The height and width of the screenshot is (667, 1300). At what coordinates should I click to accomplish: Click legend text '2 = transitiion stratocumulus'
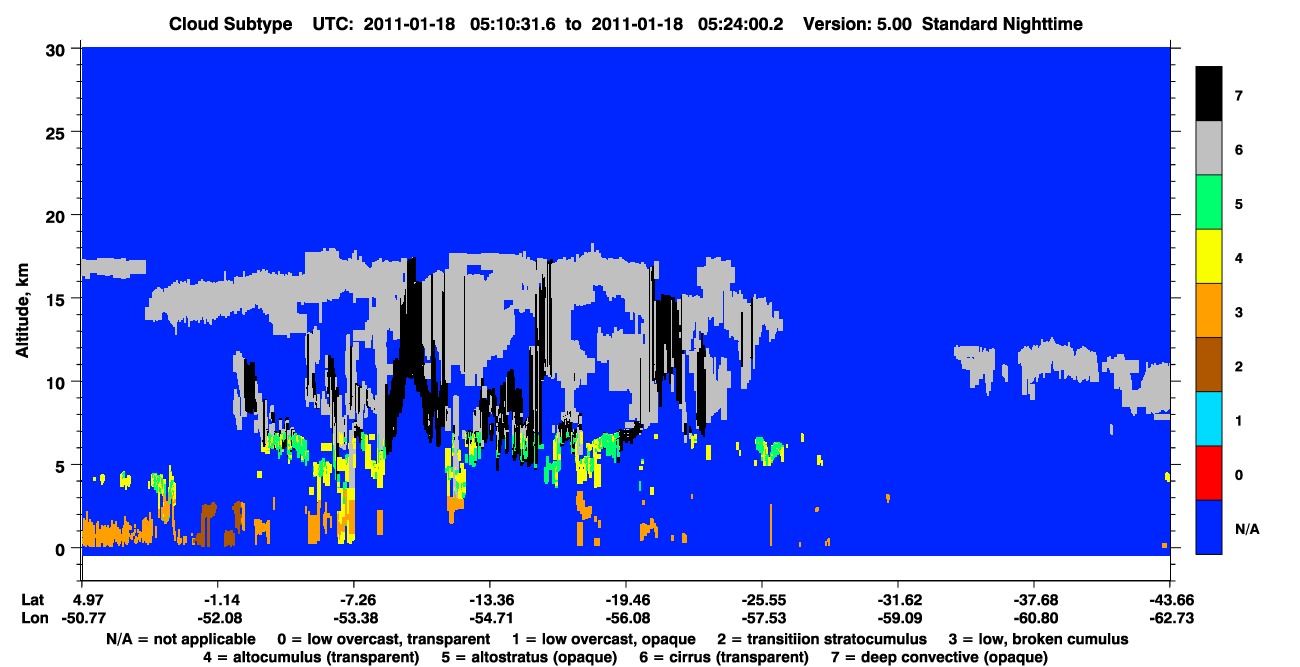[x=822, y=639]
